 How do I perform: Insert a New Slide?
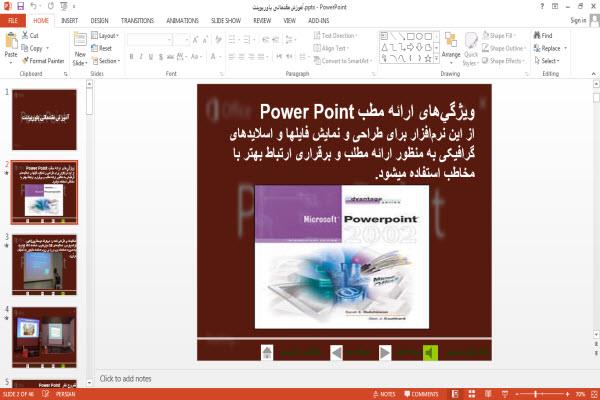coord(80,49)
